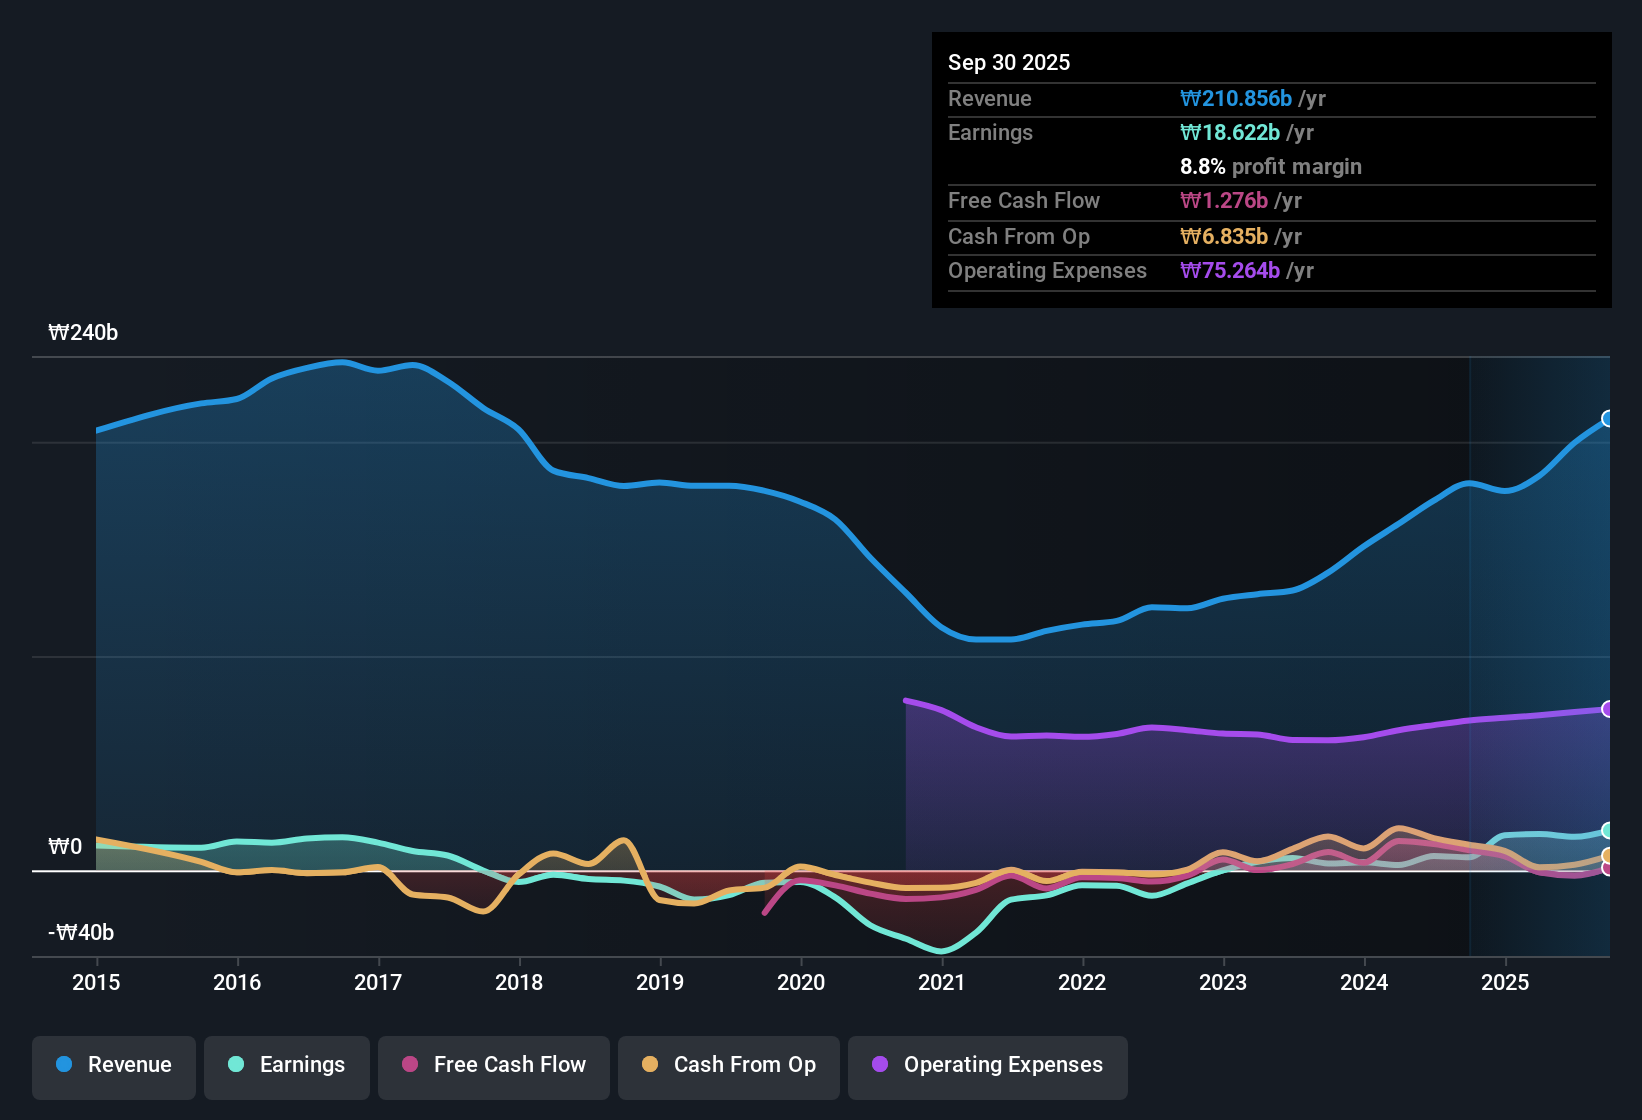Expand the Cash From Op legend entry

[x=728, y=1065]
